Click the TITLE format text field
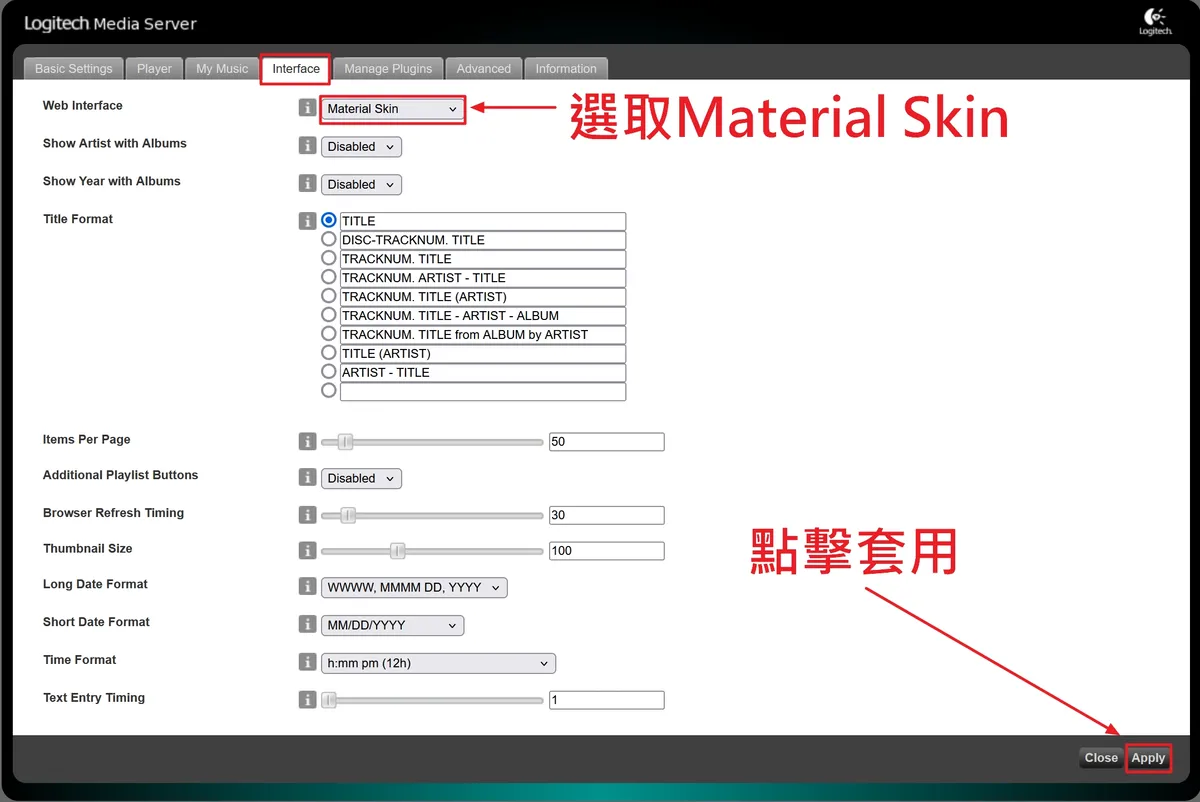 483,221
